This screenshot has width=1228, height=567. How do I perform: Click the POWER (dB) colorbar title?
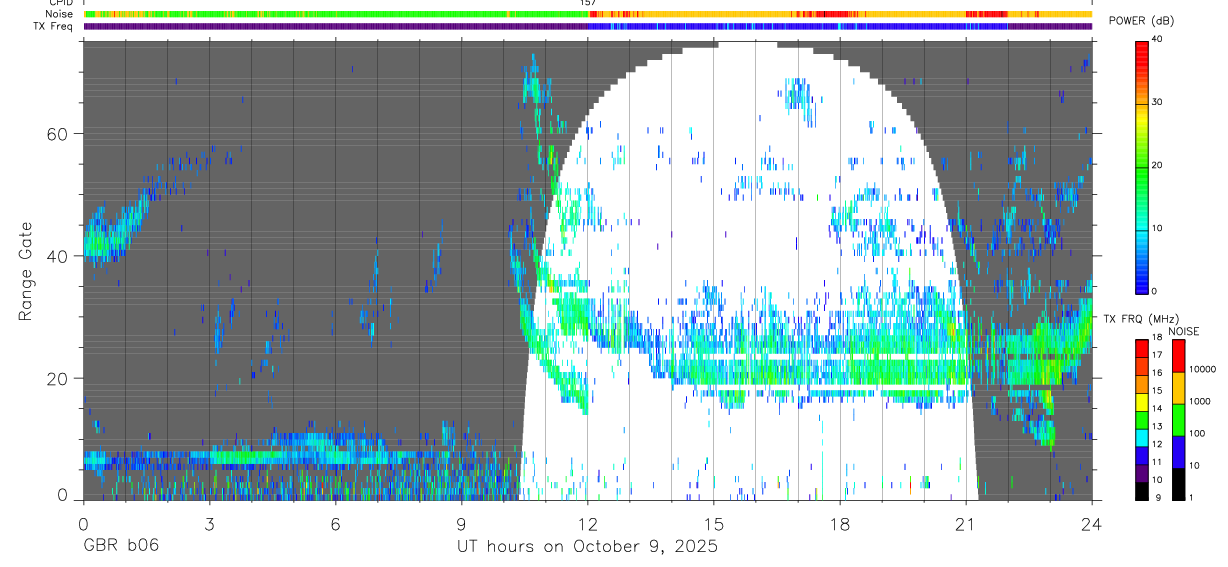pyautogui.click(x=1141, y=21)
